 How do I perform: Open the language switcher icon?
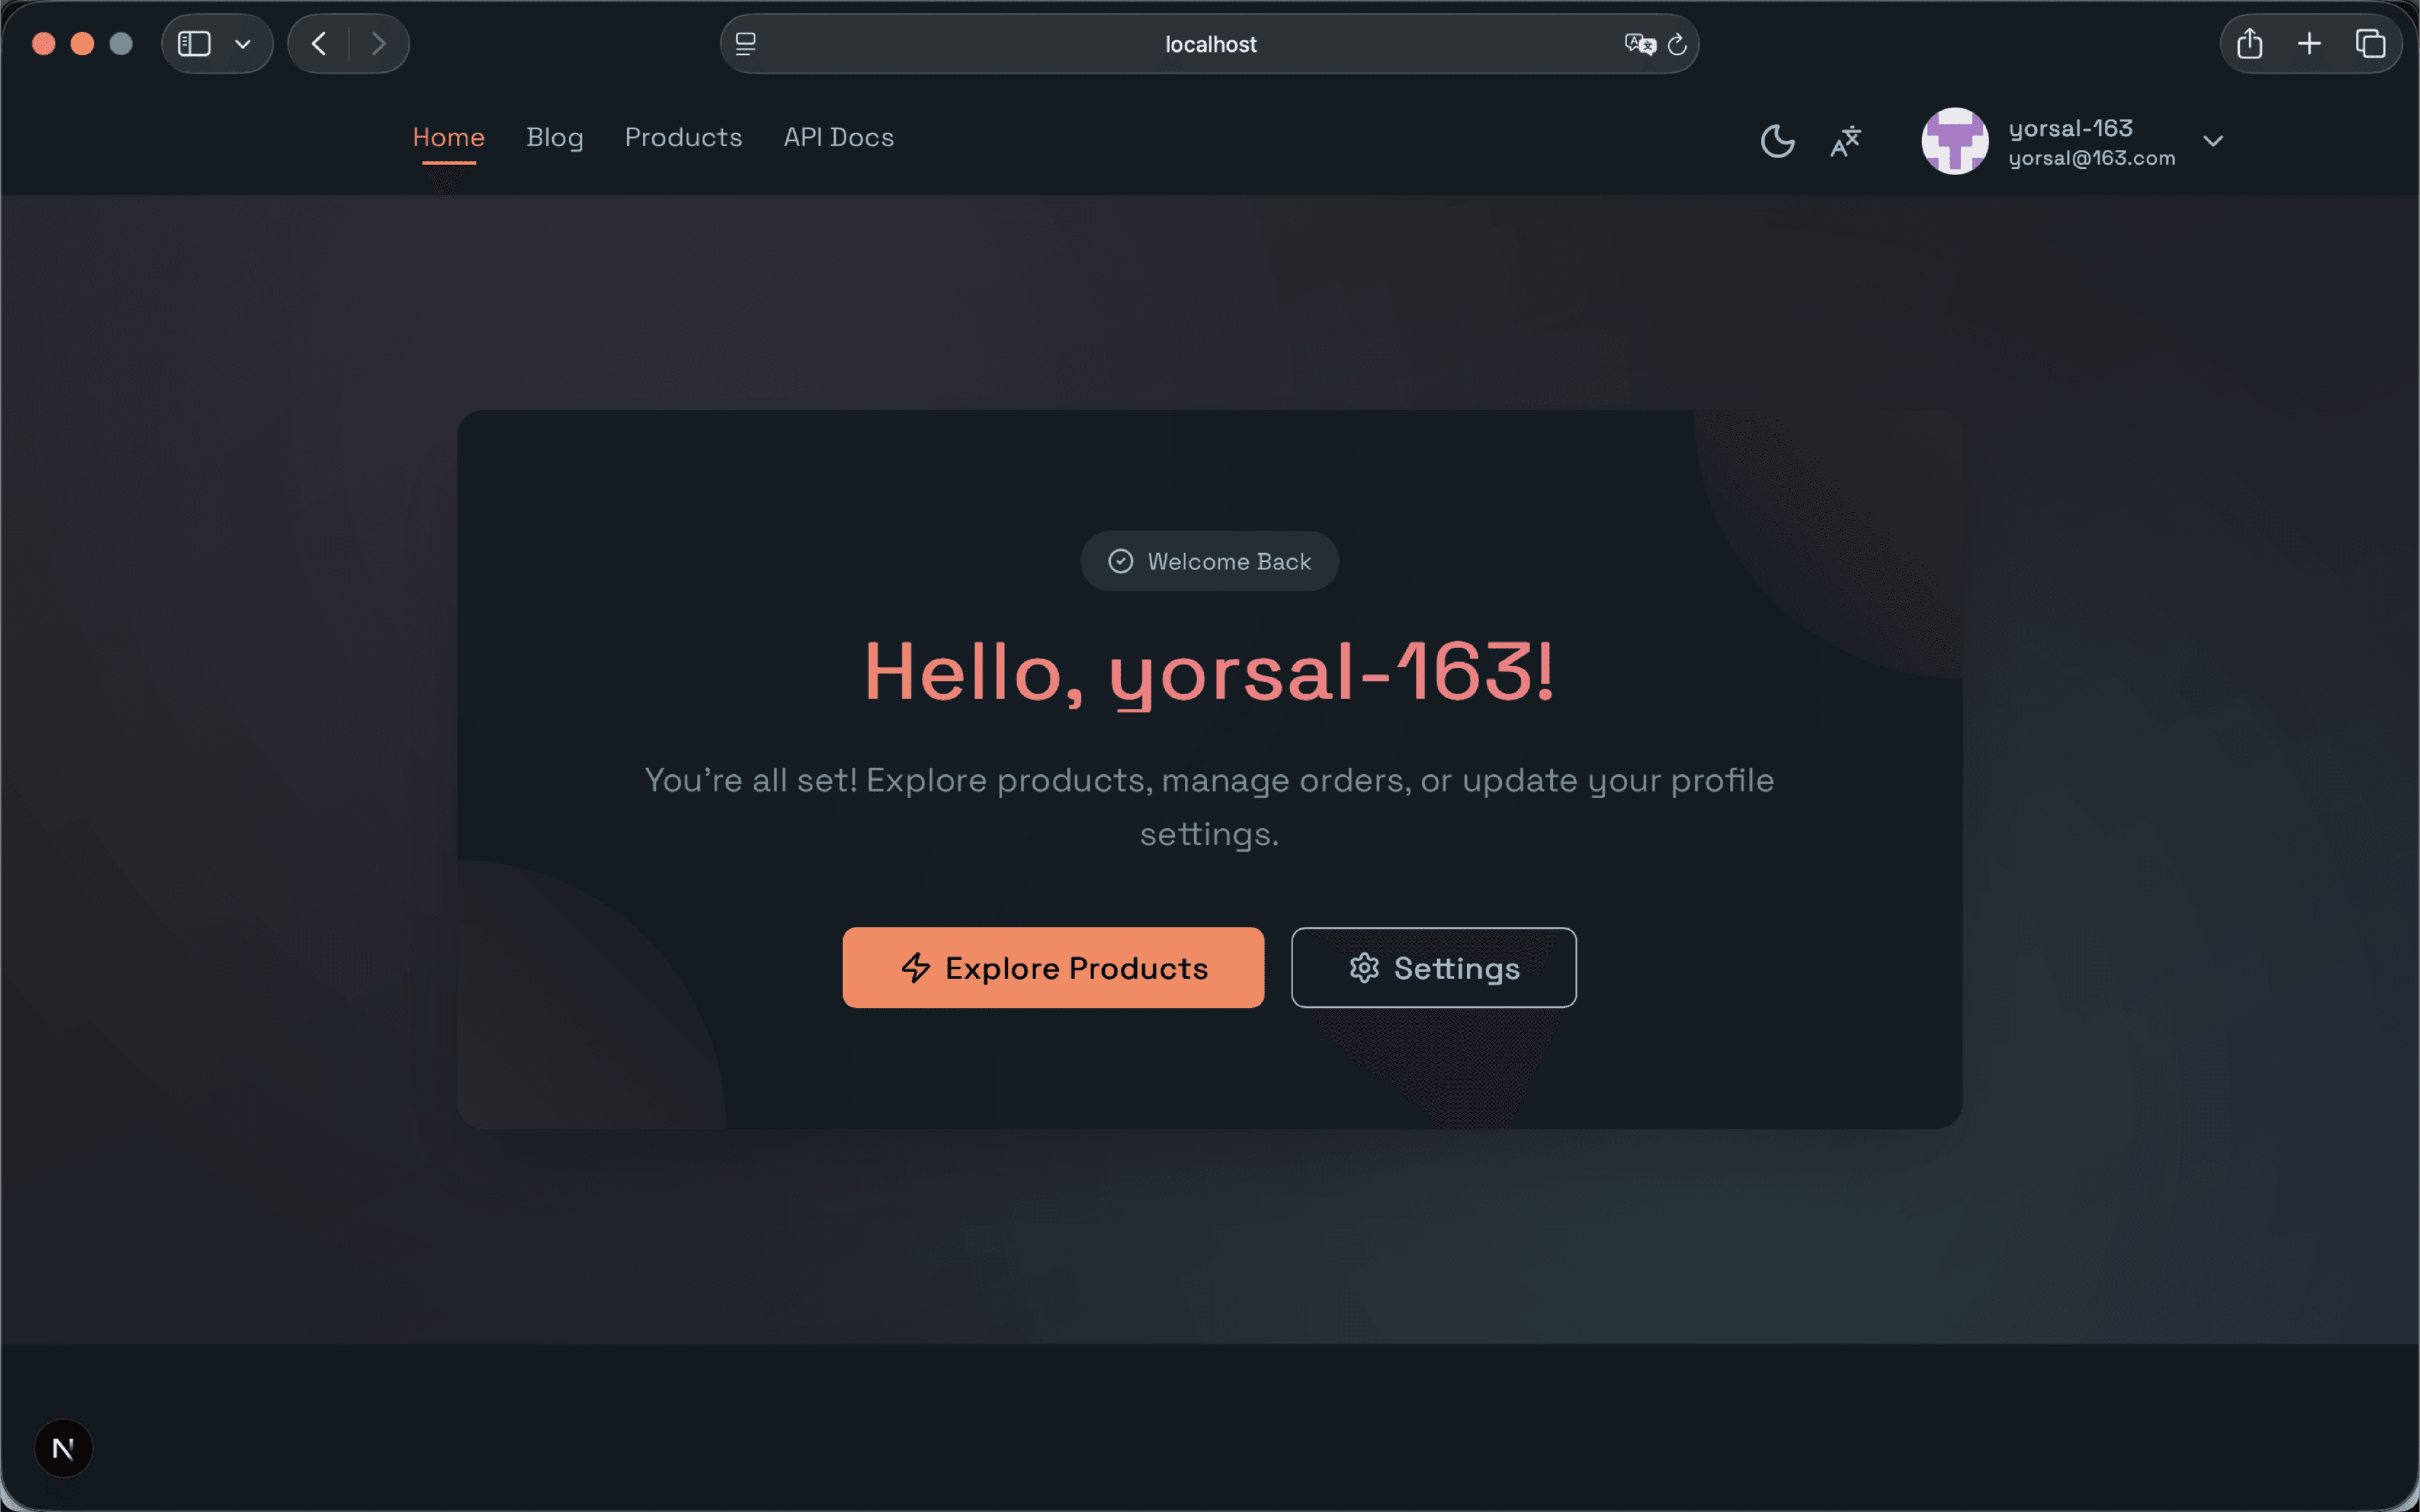(1845, 141)
